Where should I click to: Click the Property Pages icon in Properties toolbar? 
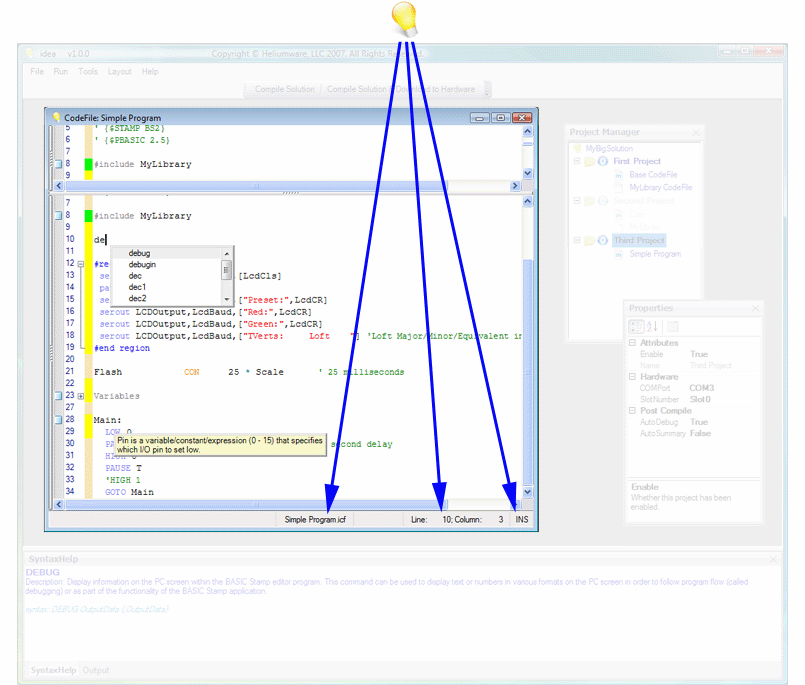pyautogui.click(x=673, y=327)
